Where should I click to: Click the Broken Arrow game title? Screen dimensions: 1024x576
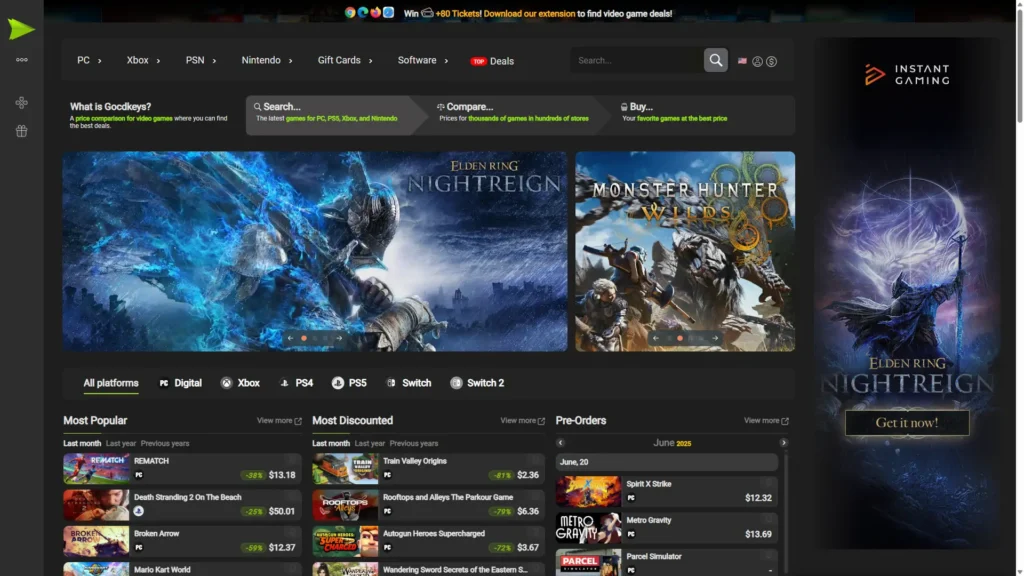(x=157, y=534)
